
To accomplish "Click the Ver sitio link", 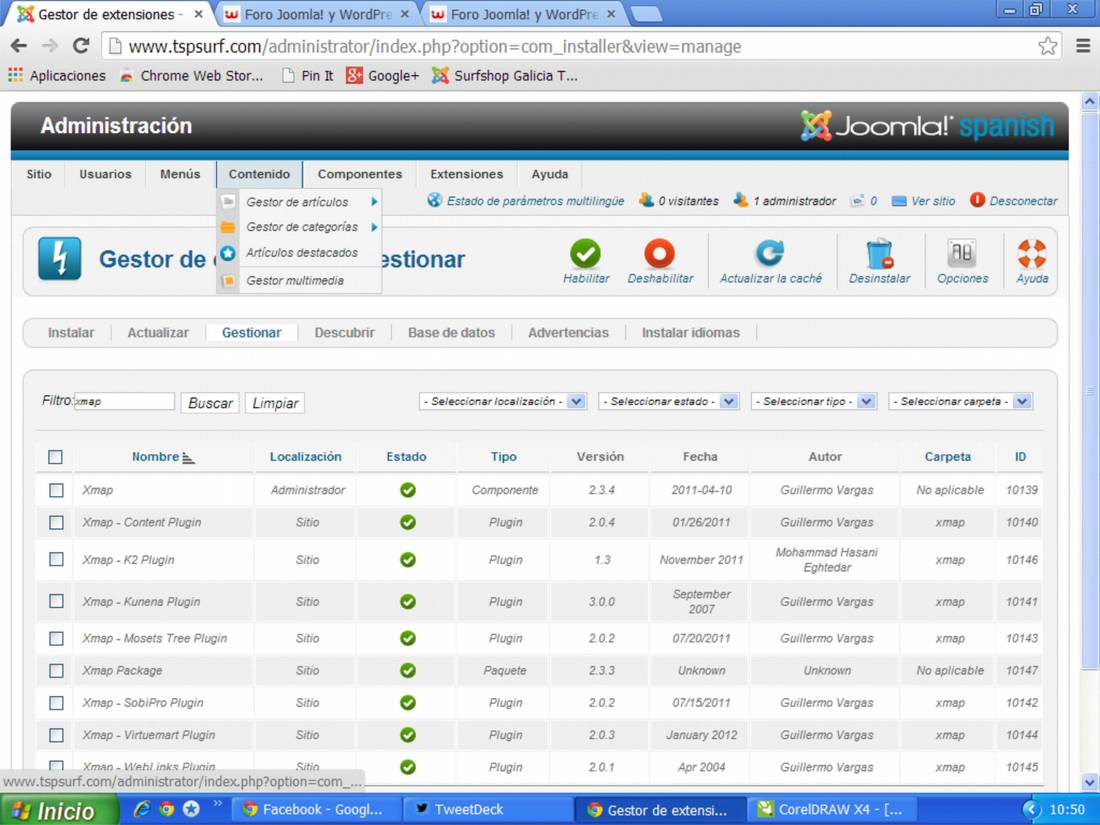I will coord(923,201).
